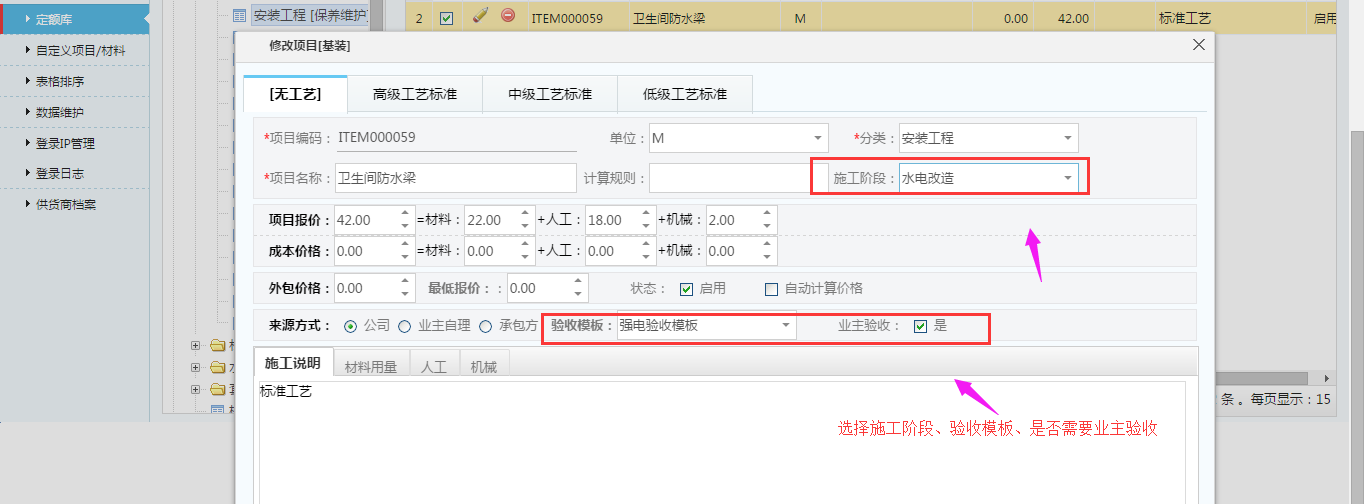The width and height of the screenshot is (1364, 504).
Task: Open the 验收模板 dropdown
Action: pyautogui.click(x=786, y=326)
